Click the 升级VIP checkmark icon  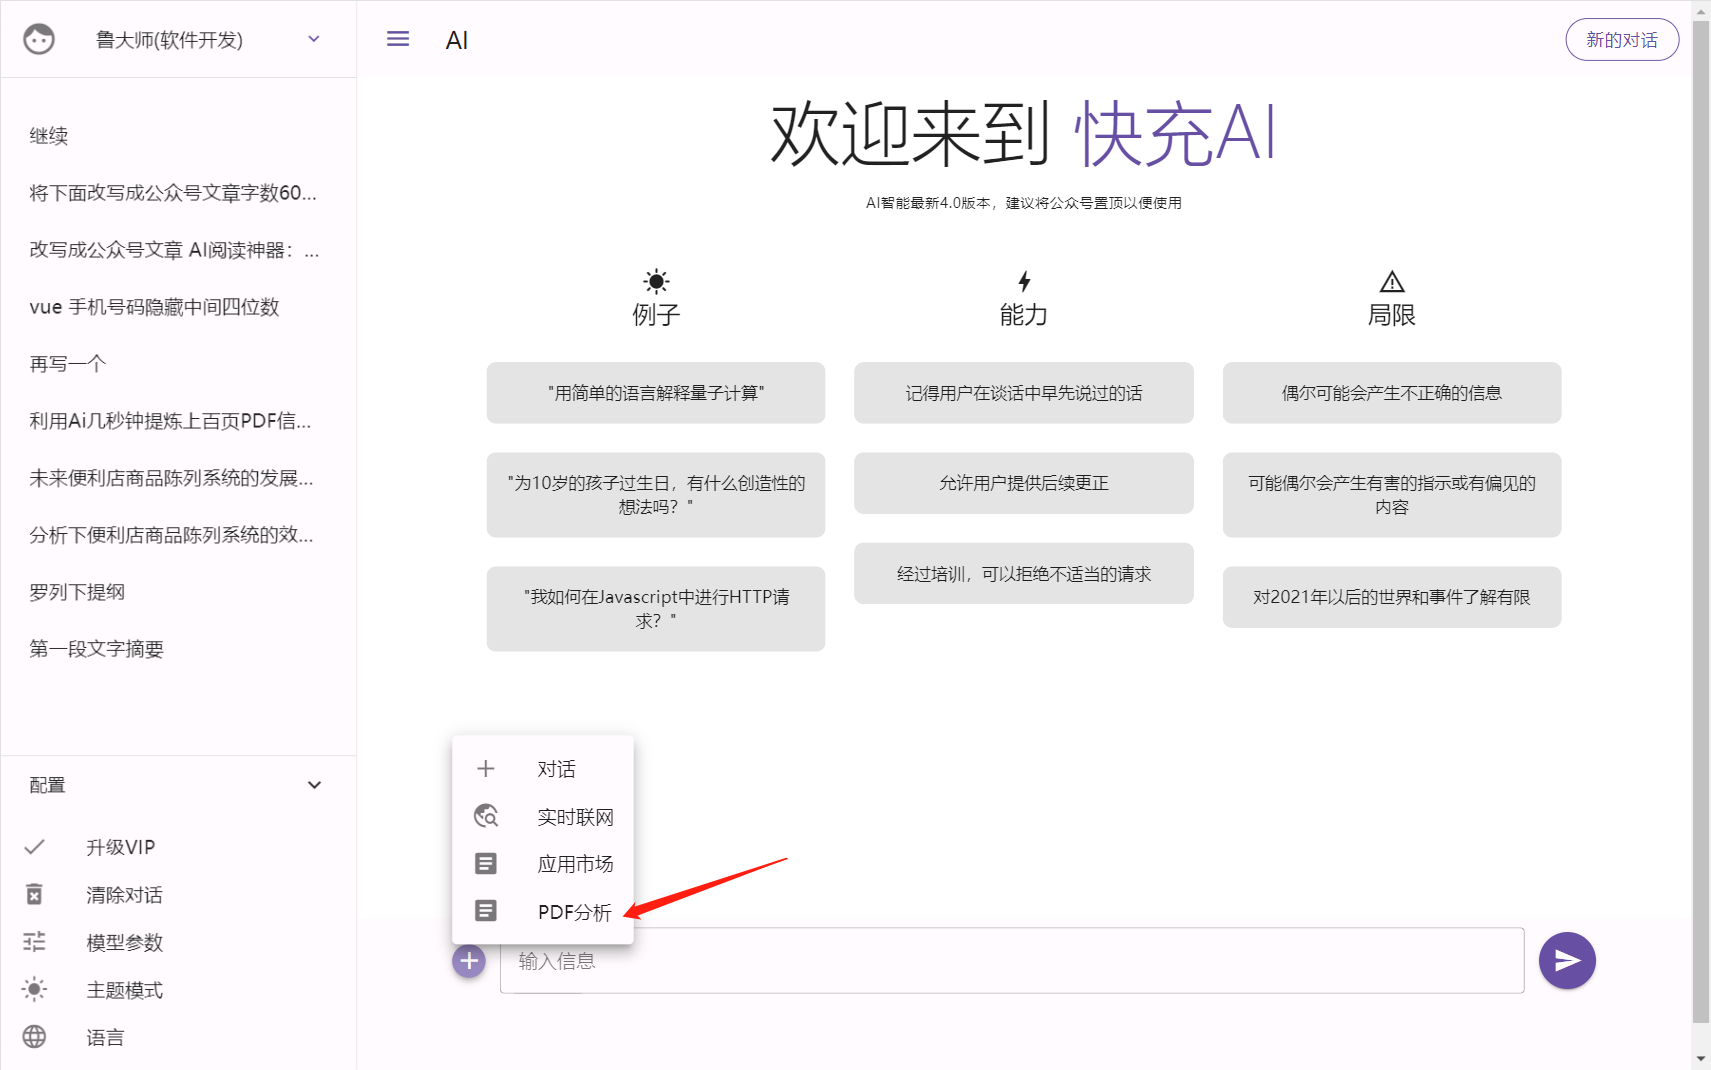click(34, 847)
